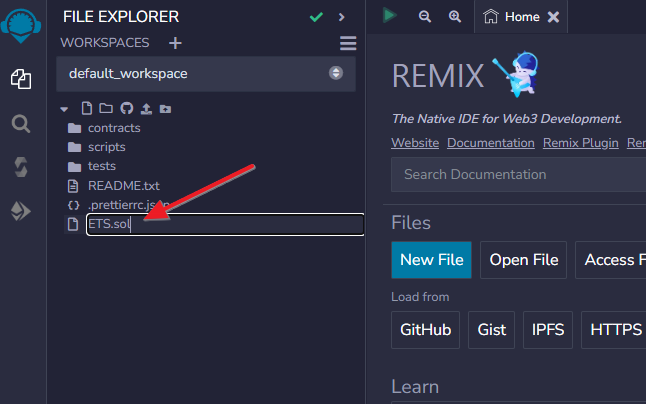Viewport: 646px width, 404px height.
Task: Click the tests folder icon
Action: 74,166
